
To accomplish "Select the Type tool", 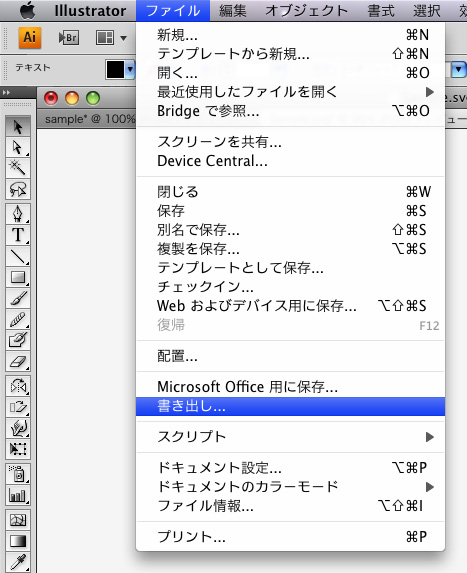I will (18, 235).
